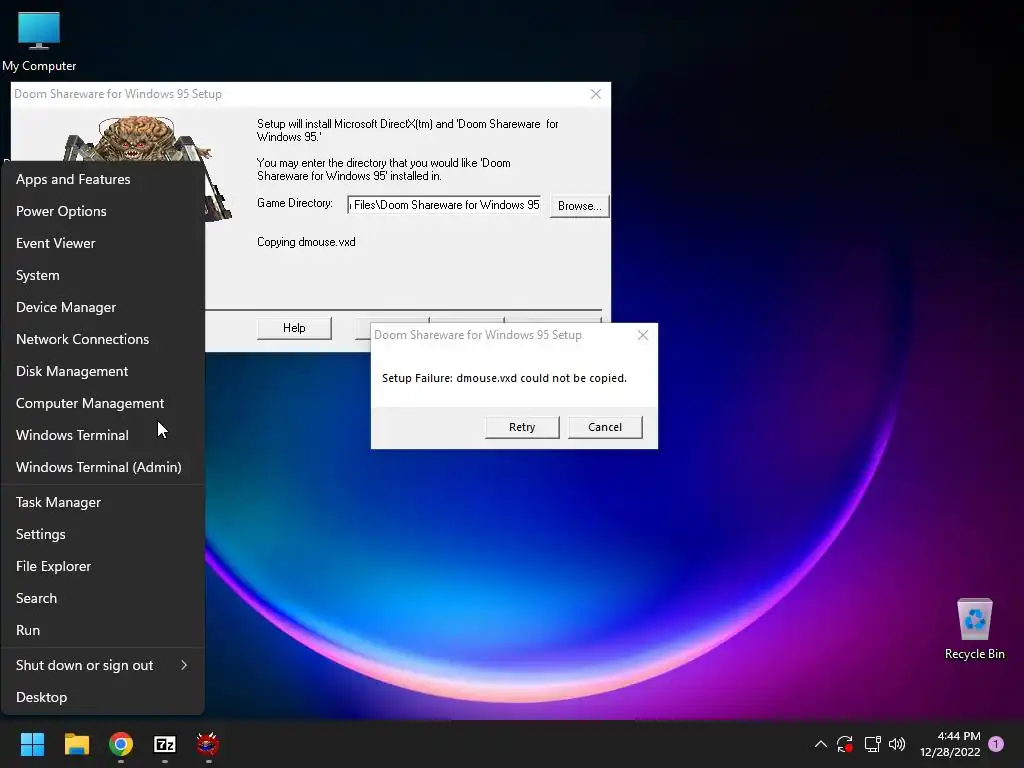Open Google Chrome from the taskbar
The image size is (1024, 768).
[x=121, y=744]
